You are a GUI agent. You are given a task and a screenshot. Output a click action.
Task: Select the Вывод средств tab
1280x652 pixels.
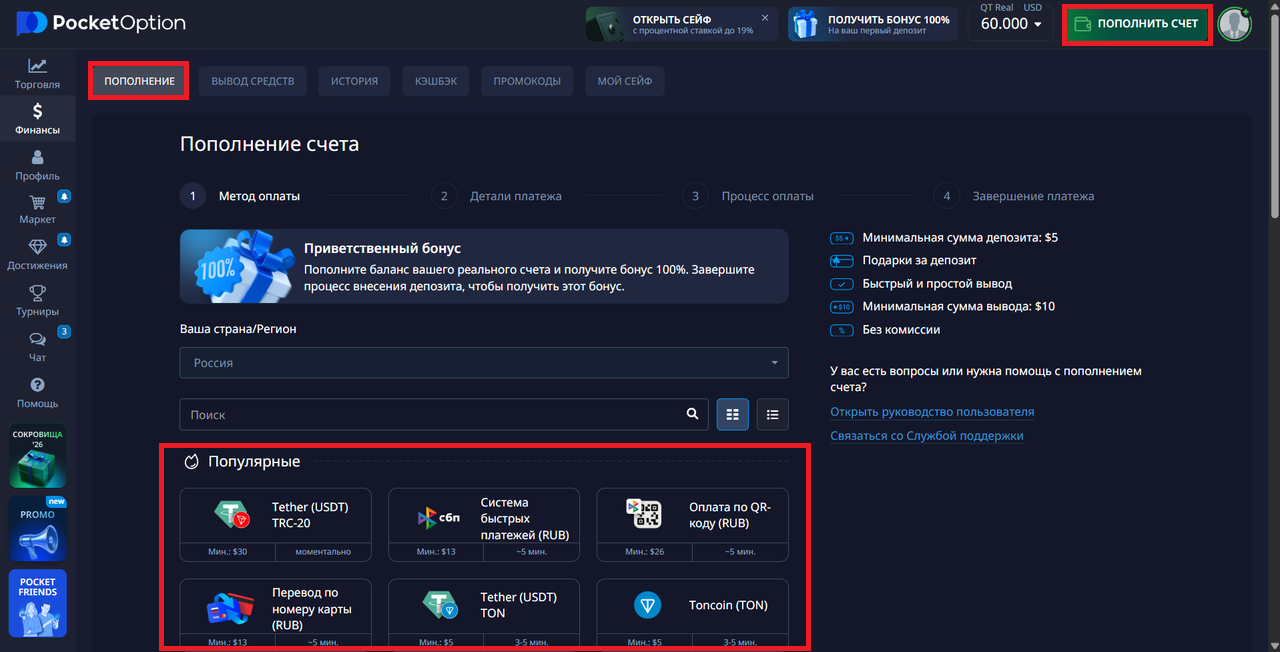[253, 81]
